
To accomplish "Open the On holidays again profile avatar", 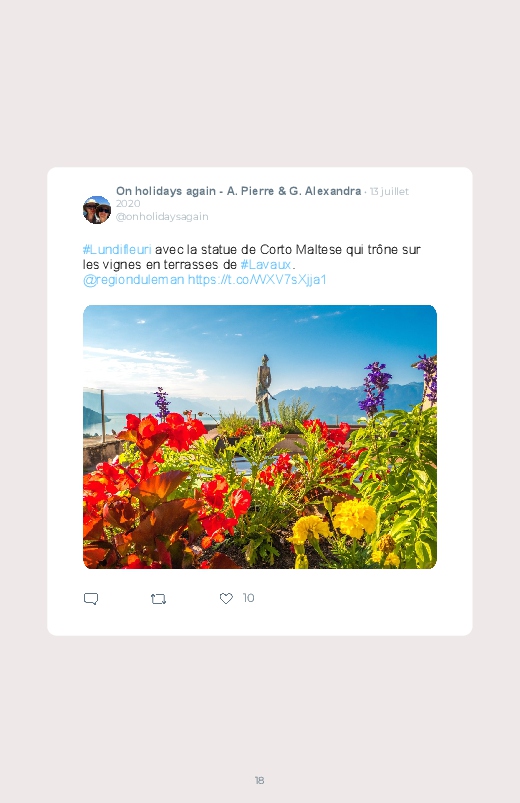I will point(97,209).
